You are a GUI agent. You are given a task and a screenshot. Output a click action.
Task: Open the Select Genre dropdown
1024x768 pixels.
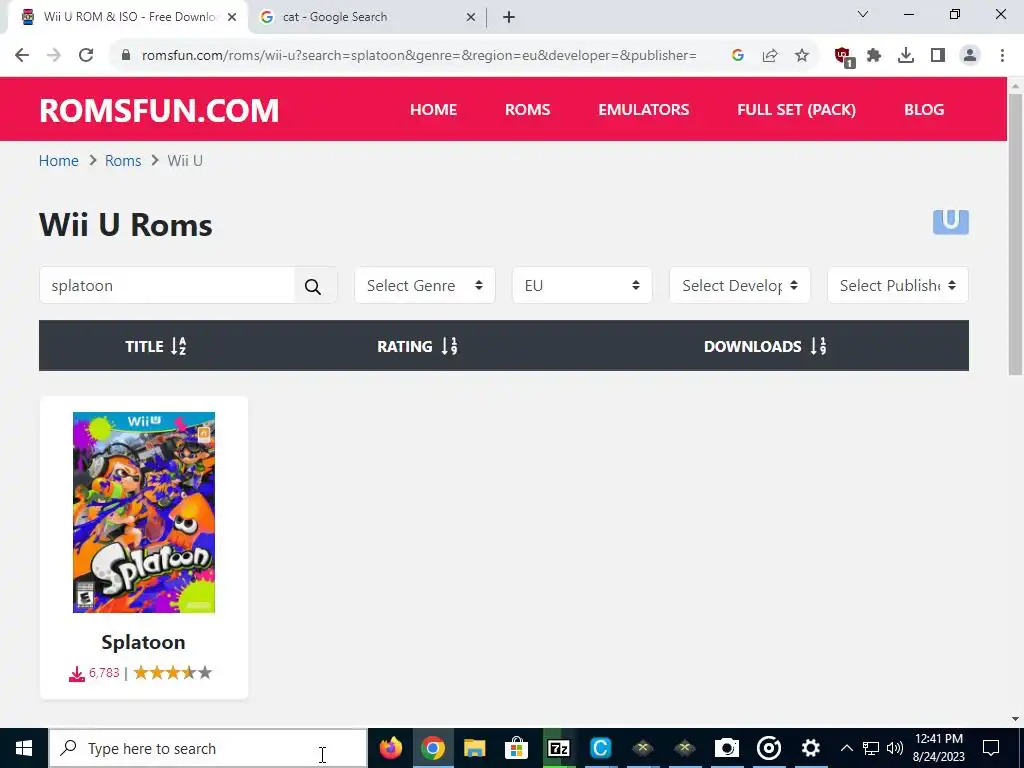tap(424, 285)
